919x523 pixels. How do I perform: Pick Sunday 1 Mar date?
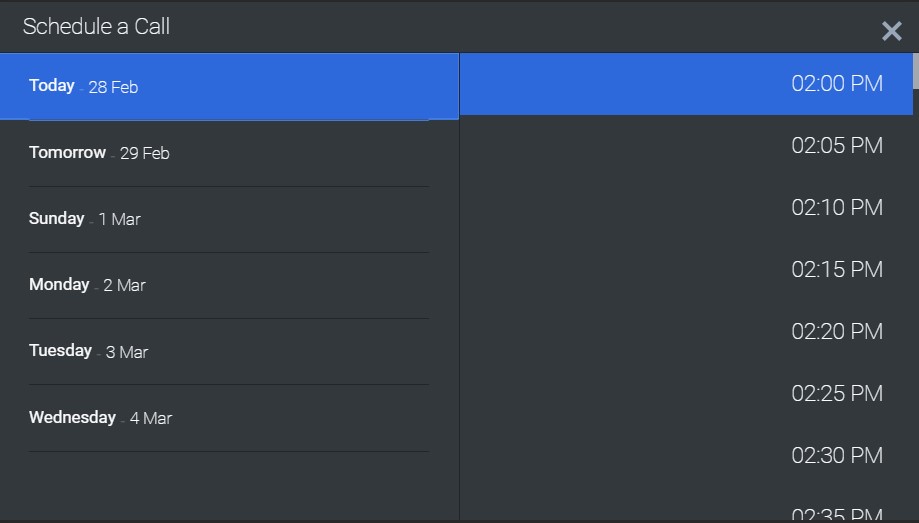click(x=229, y=219)
